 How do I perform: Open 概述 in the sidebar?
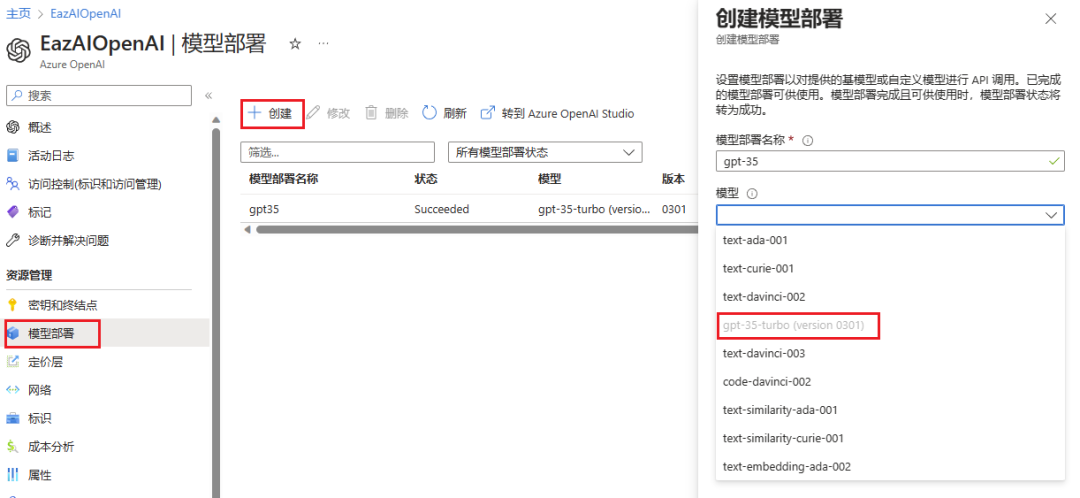coord(40,127)
